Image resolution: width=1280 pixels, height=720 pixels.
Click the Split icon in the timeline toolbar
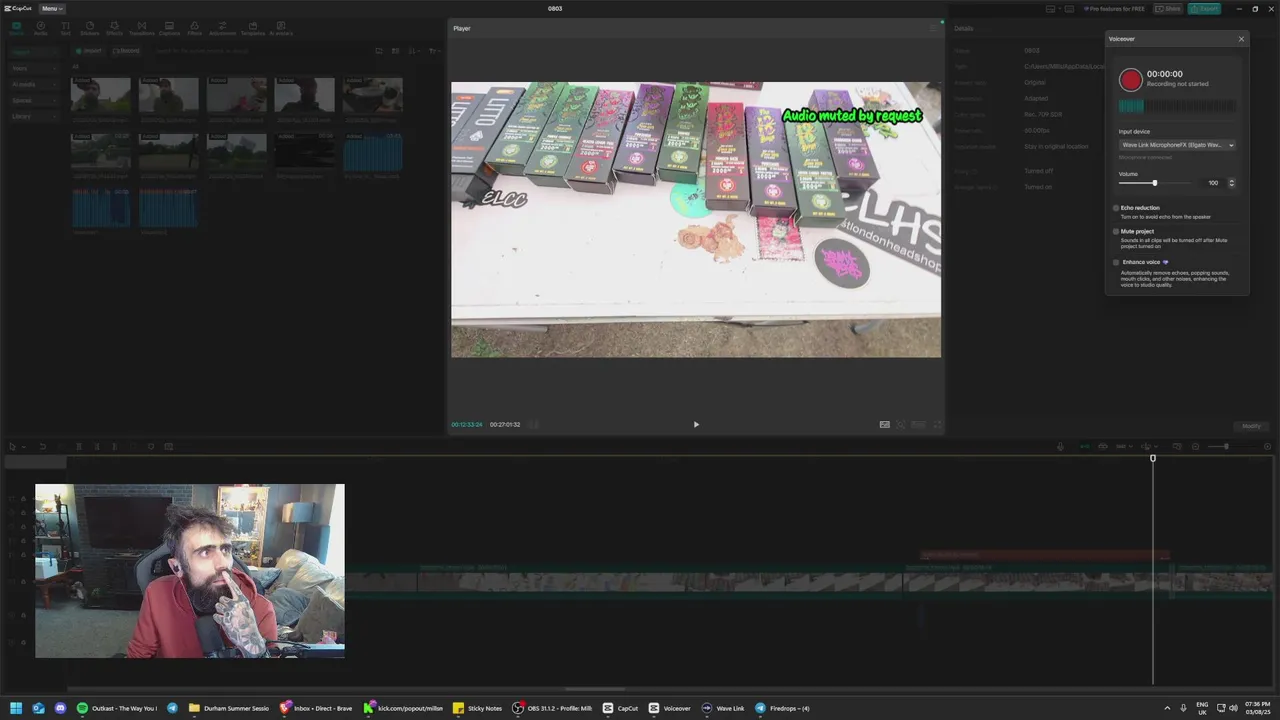tap(79, 446)
